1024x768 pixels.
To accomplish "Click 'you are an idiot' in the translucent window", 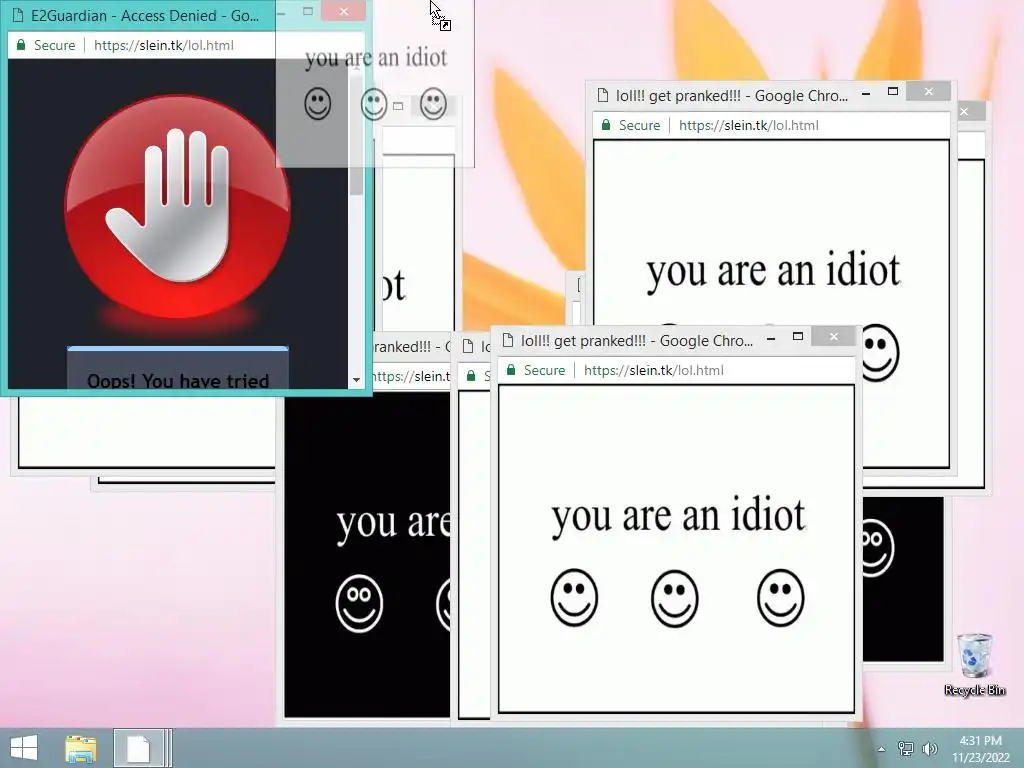I will 376,57.
